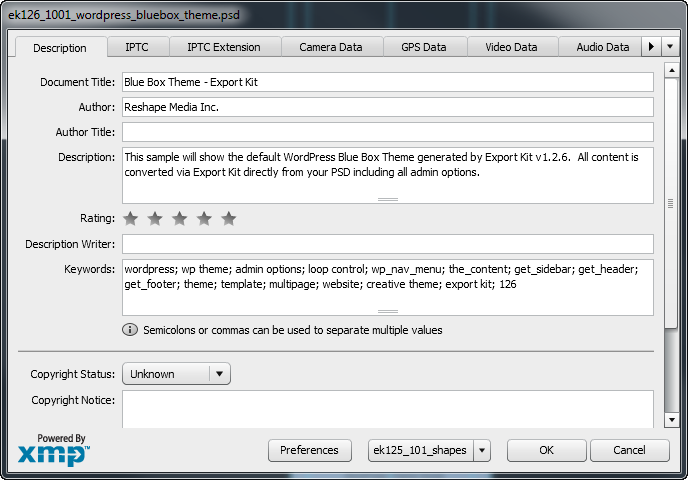Screen dimensions: 688x480
Task: Open the Camera Data tab
Action: [331, 47]
